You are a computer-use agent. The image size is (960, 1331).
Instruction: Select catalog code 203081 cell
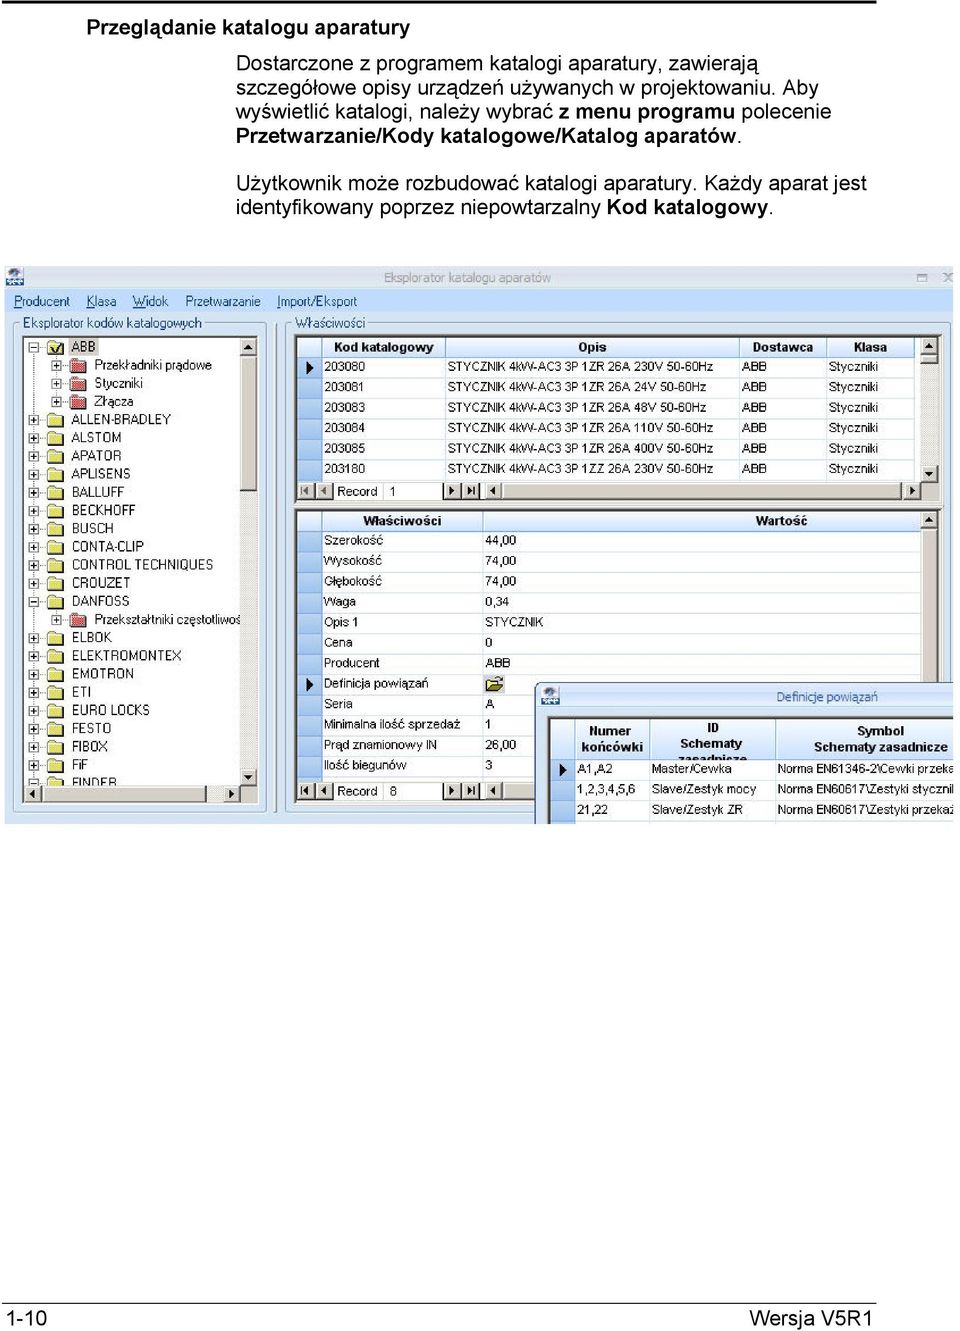point(383,387)
